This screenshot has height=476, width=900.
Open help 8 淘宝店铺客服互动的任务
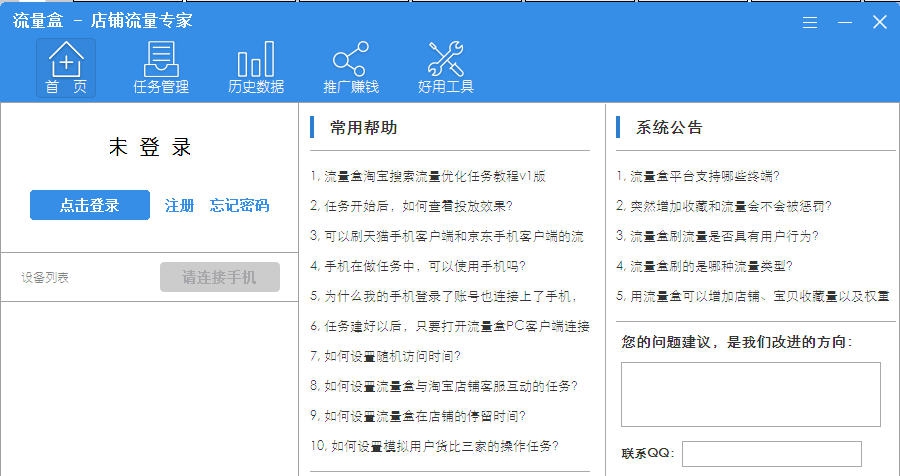(444, 386)
